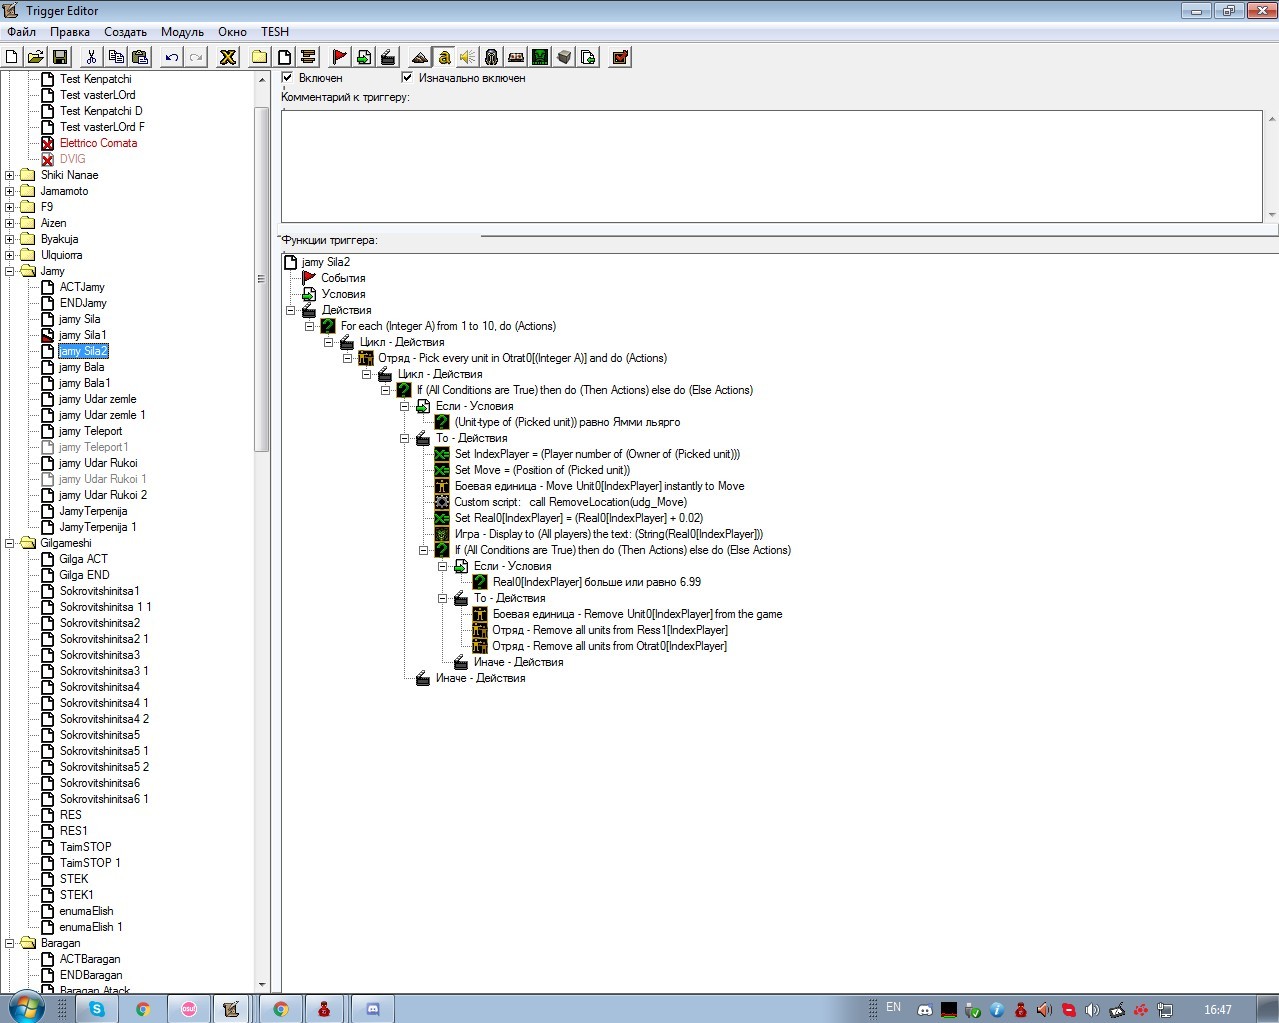This screenshot has height=1023, width=1279.
Task: Add new action with clapperboard icon
Action: 388,57
